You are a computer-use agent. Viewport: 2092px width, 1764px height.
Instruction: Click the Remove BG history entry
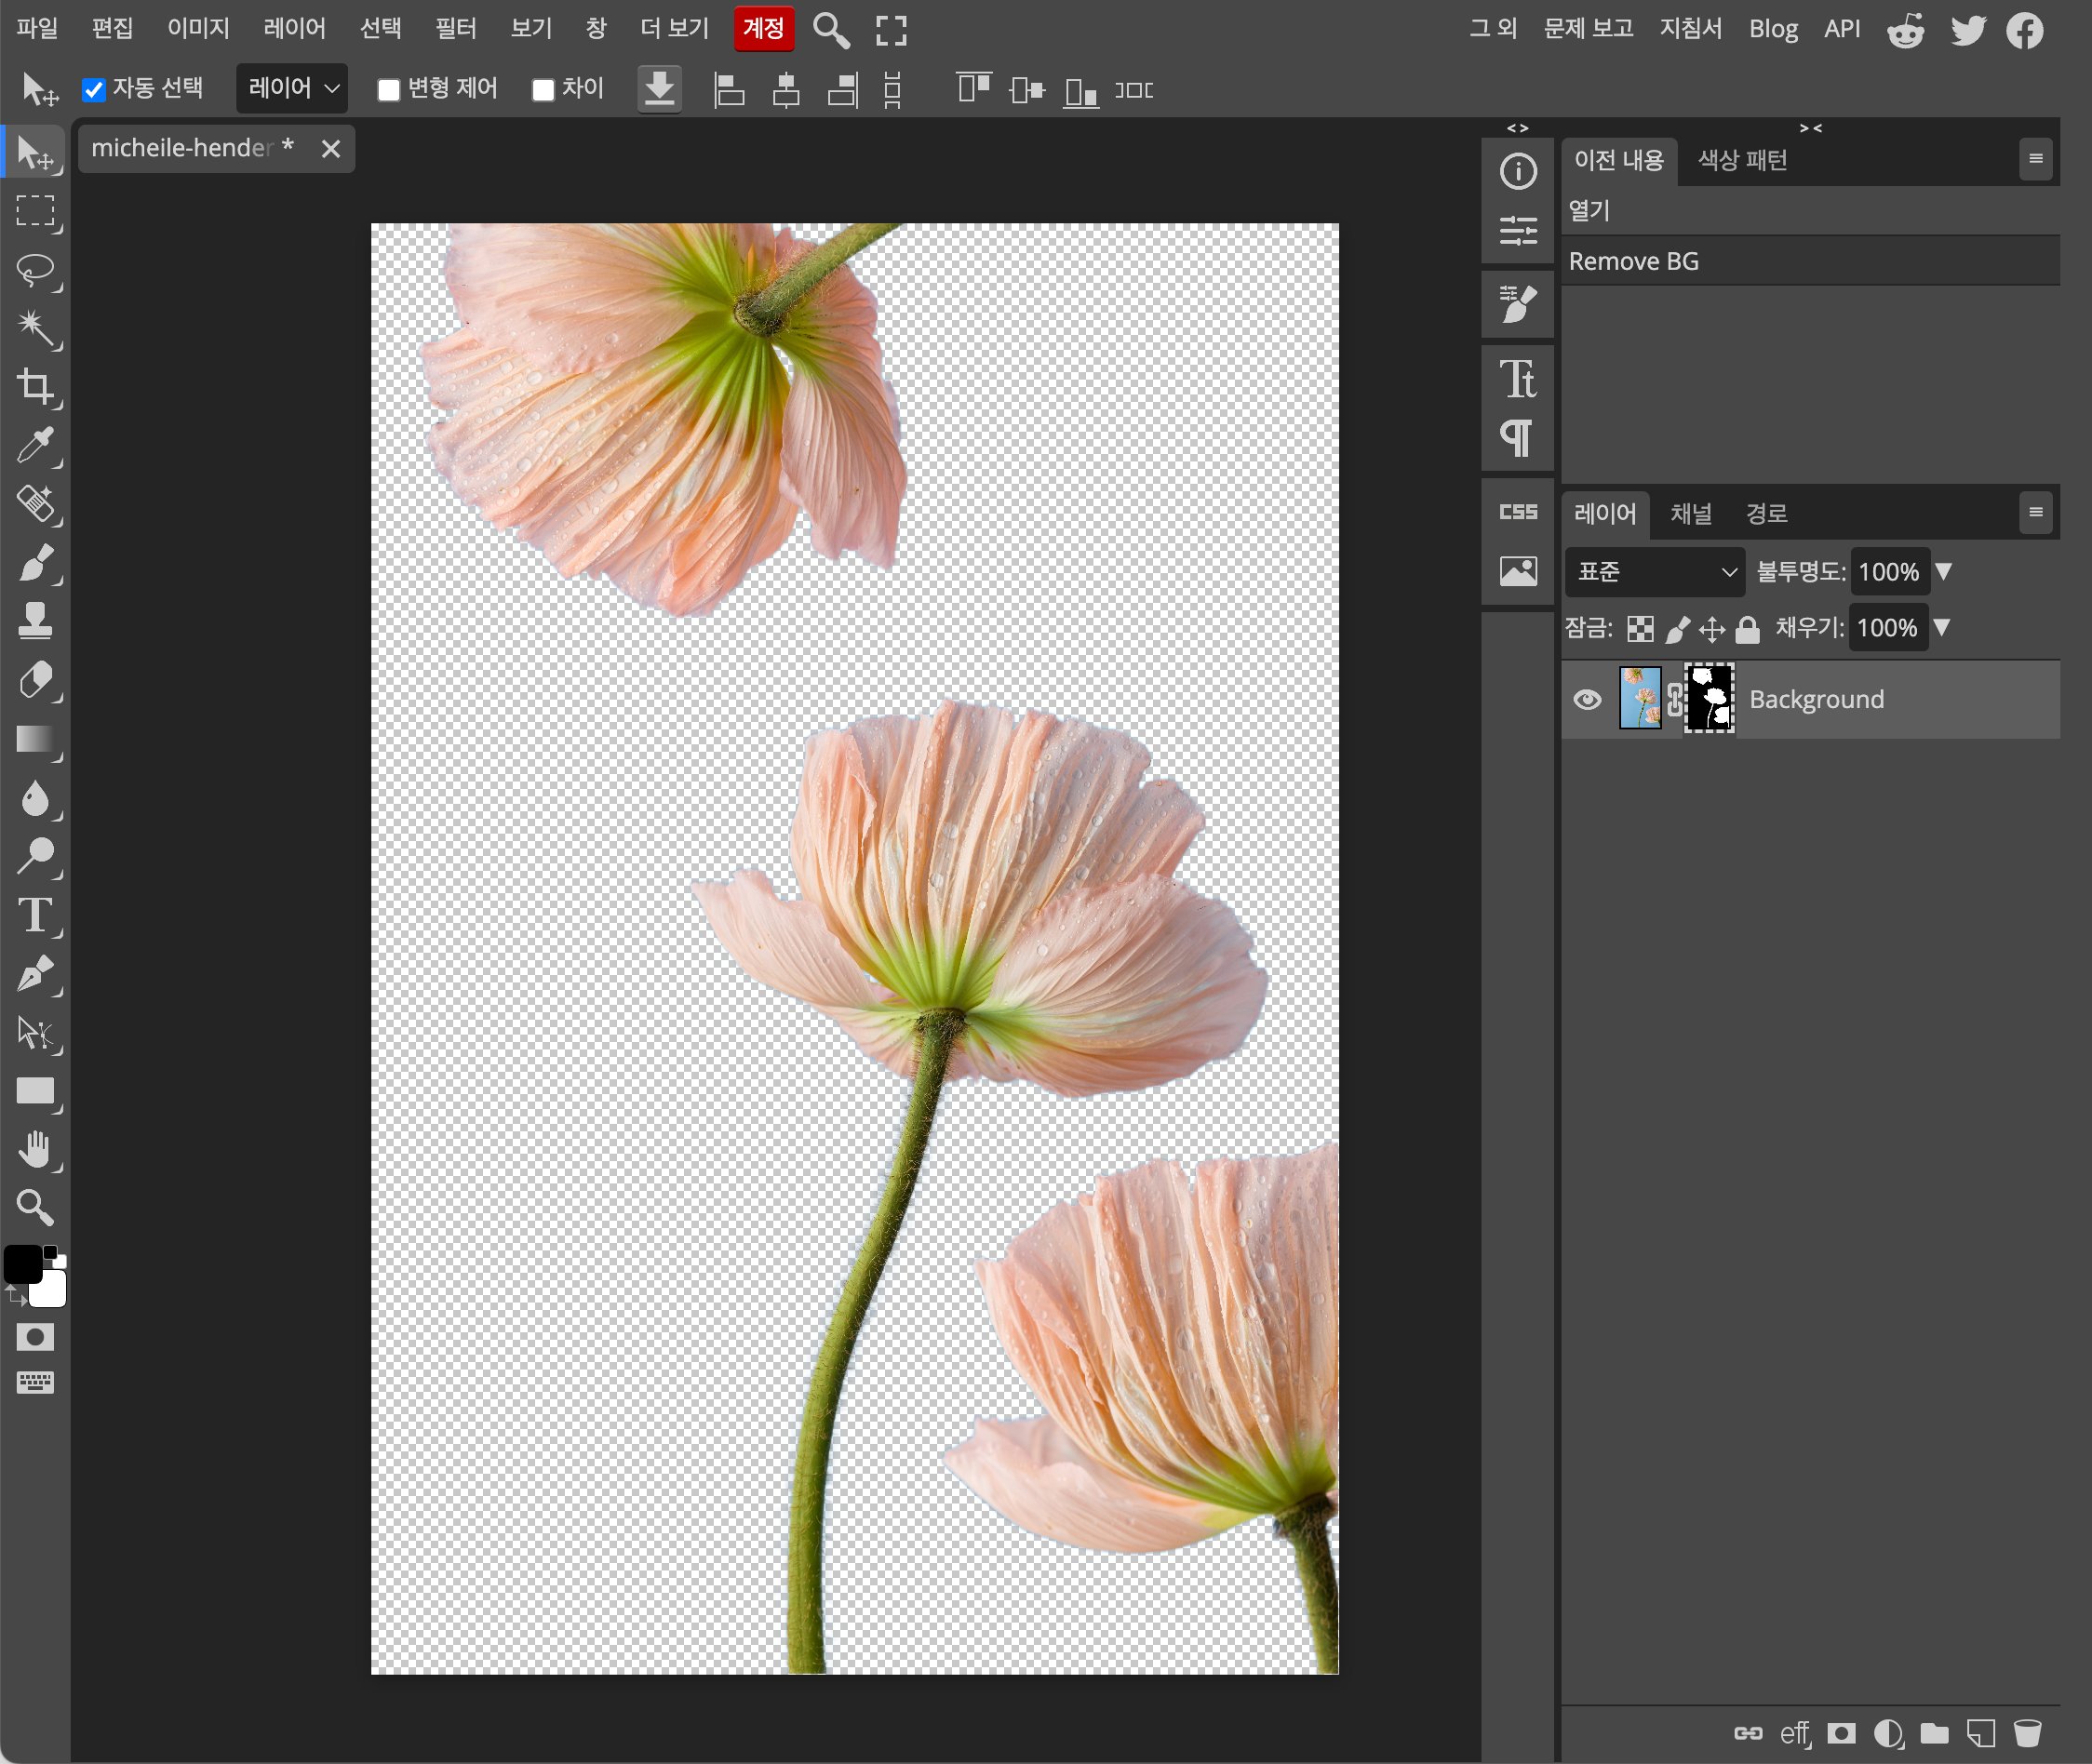click(1633, 261)
